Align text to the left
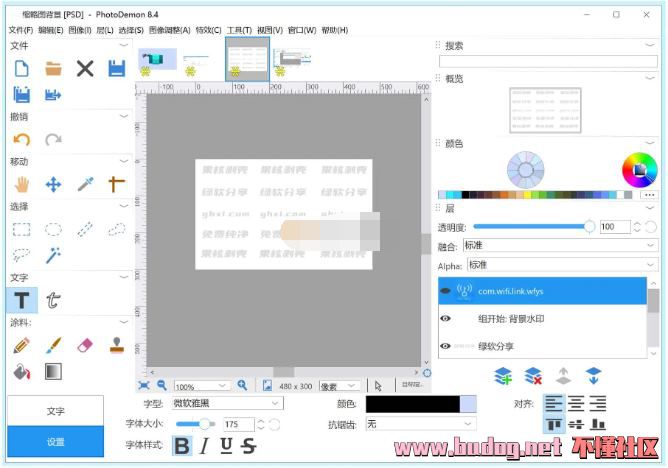This screenshot has height=468, width=668. coord(553,403)
